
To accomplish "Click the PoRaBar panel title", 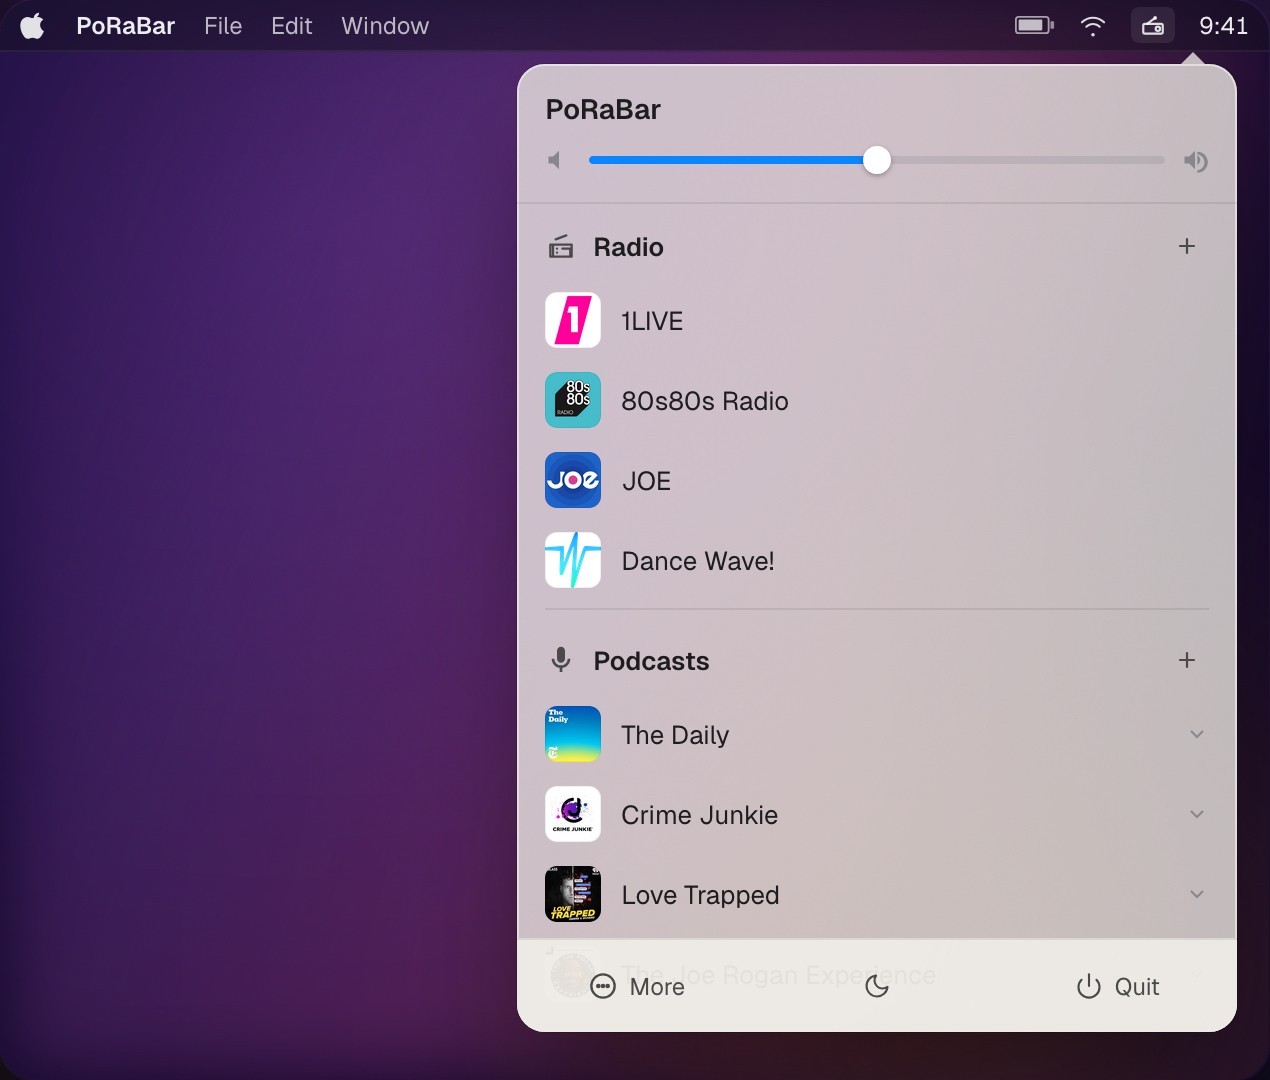I will (603, 109).
